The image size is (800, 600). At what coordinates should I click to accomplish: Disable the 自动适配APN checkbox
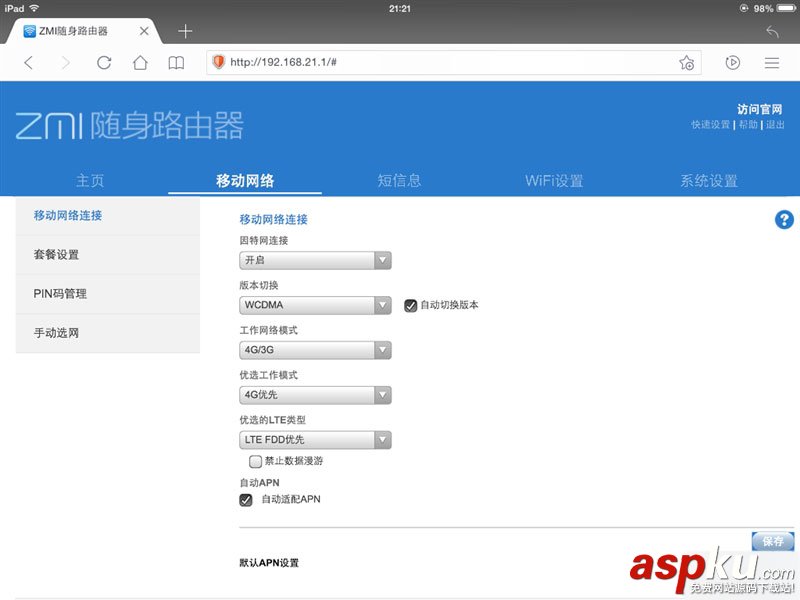coord(245,500)
